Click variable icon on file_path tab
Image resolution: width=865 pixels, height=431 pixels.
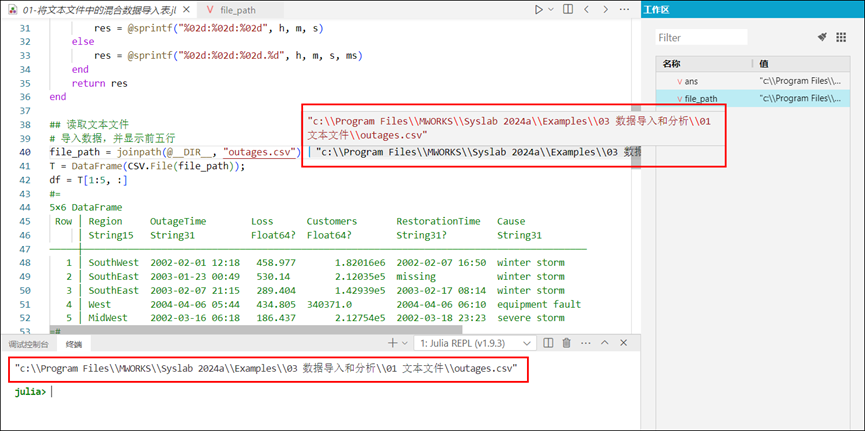[210, 10]
